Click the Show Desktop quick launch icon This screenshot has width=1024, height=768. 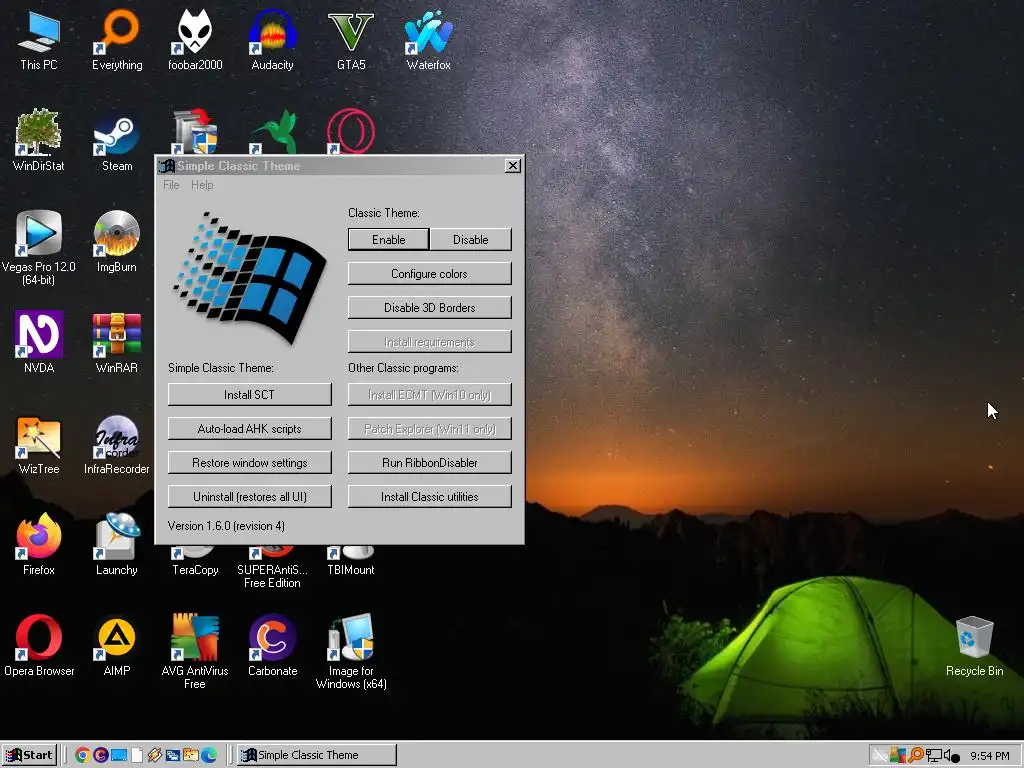[x=119, y=755]
